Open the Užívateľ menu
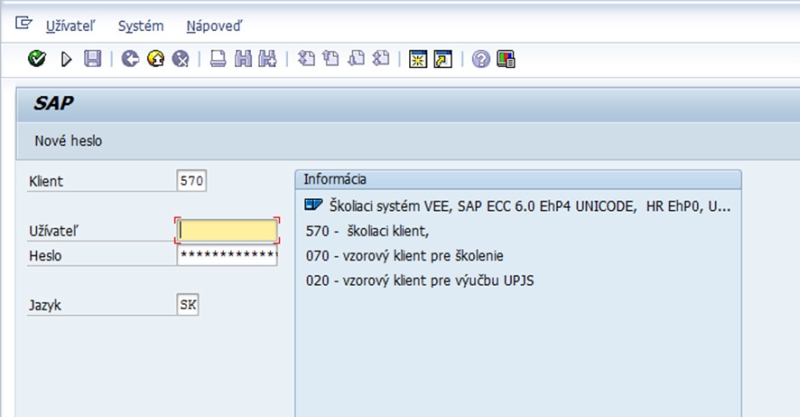The image size is (800, 417). point(70,26)
